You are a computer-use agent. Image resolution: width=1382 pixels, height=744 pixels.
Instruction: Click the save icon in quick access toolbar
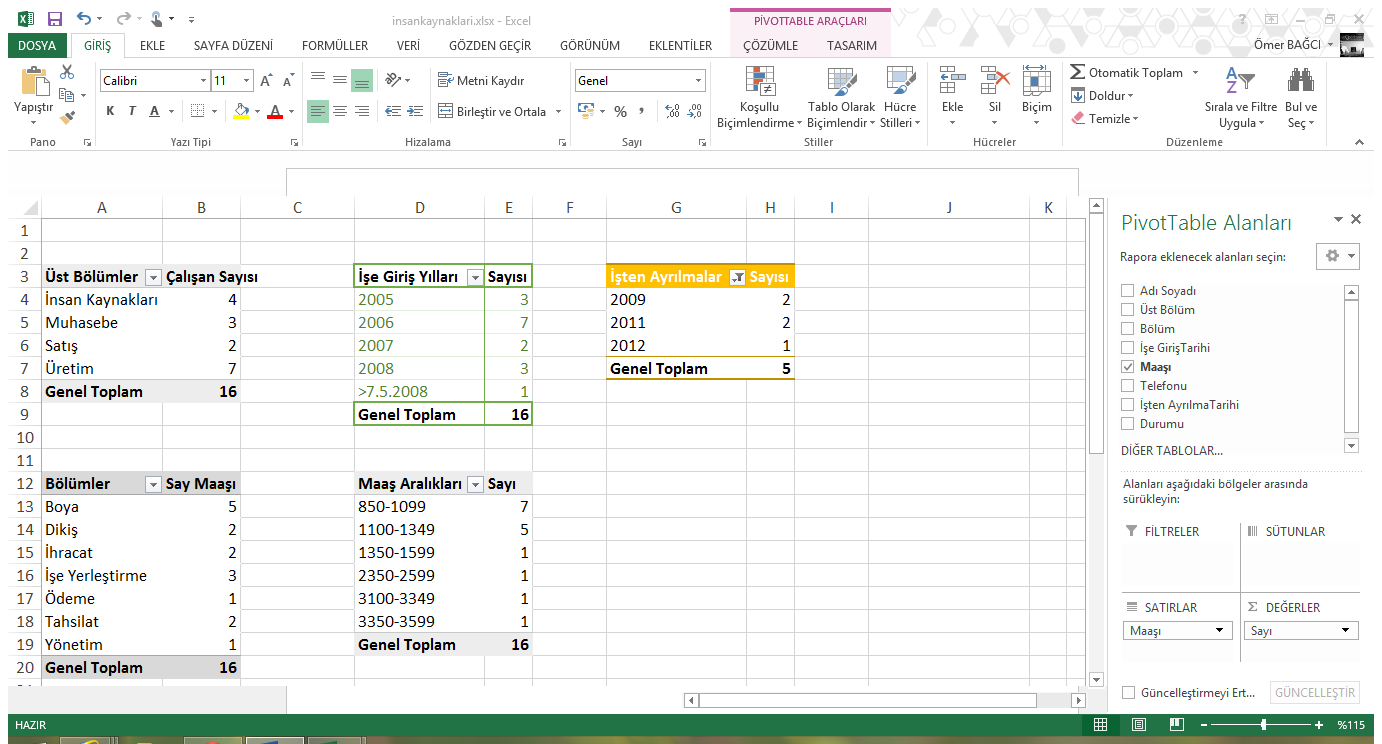(54, 19)
